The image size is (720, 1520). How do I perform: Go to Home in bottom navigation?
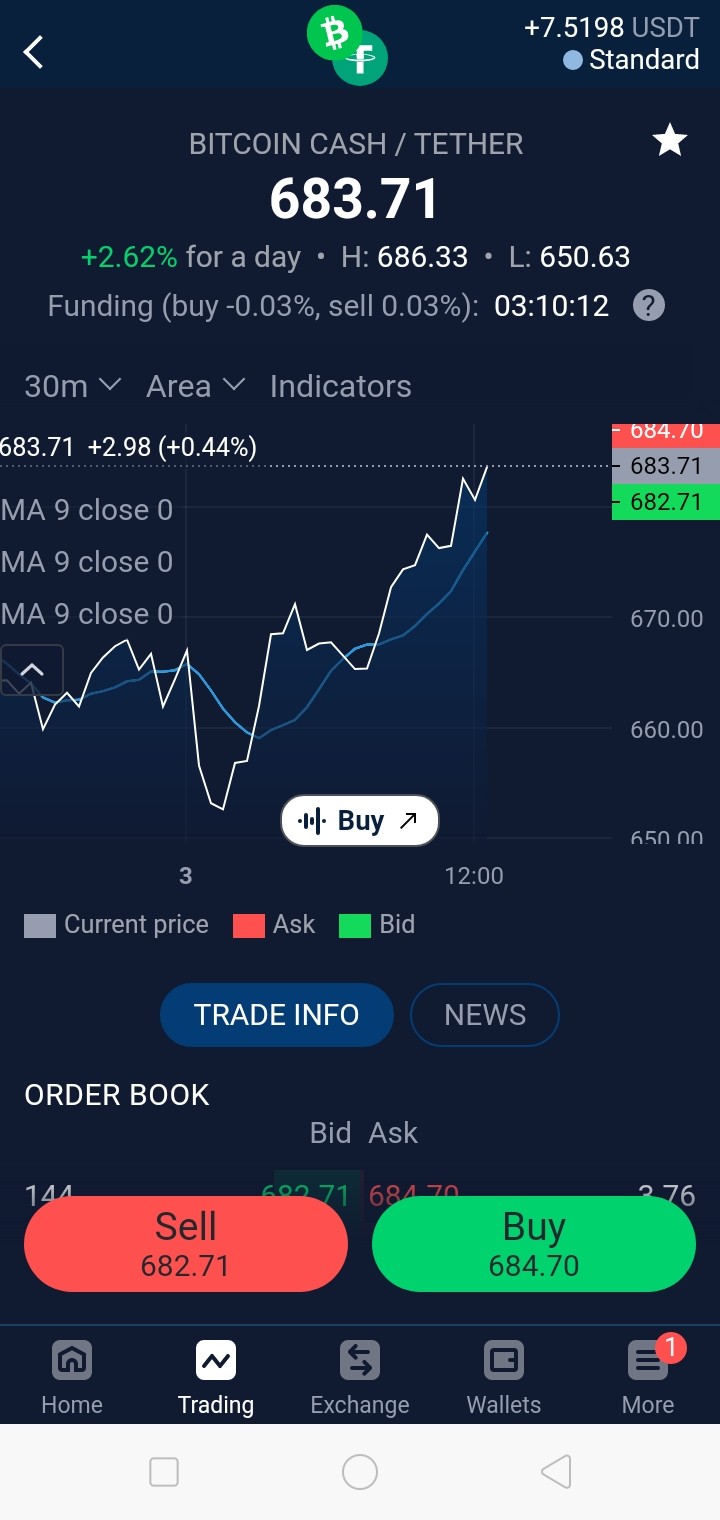click(x=72, y=1377)
